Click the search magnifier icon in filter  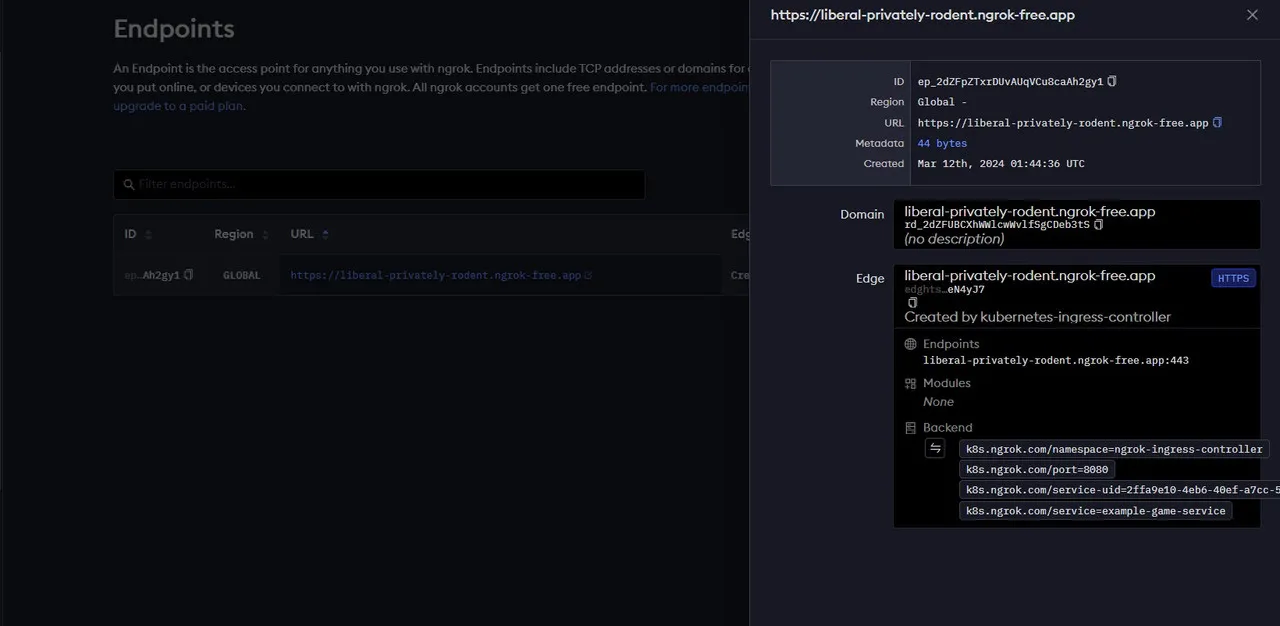click(x=129, y=184)
